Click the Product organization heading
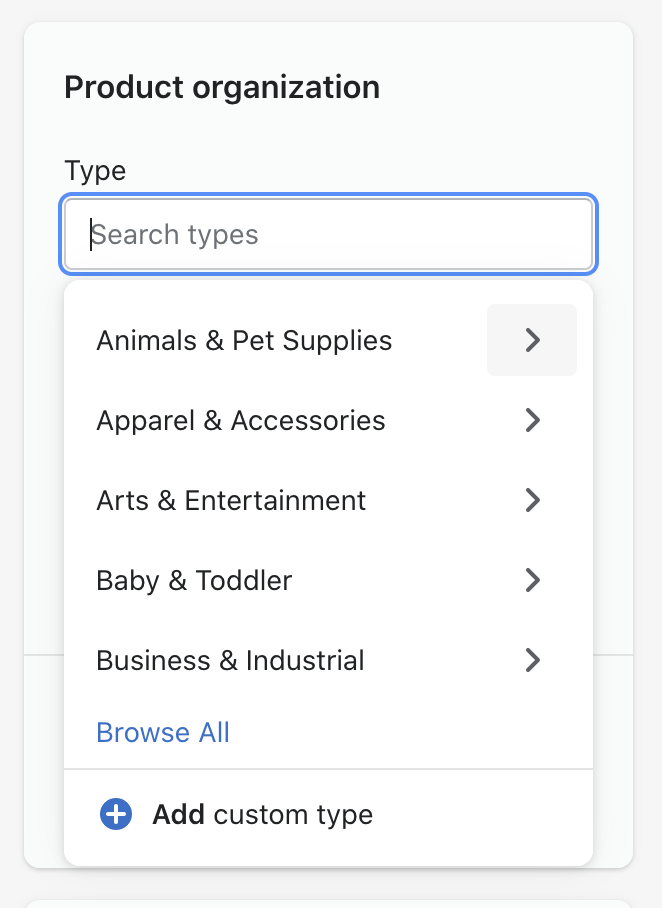662x908 pixels. [222, 88]
